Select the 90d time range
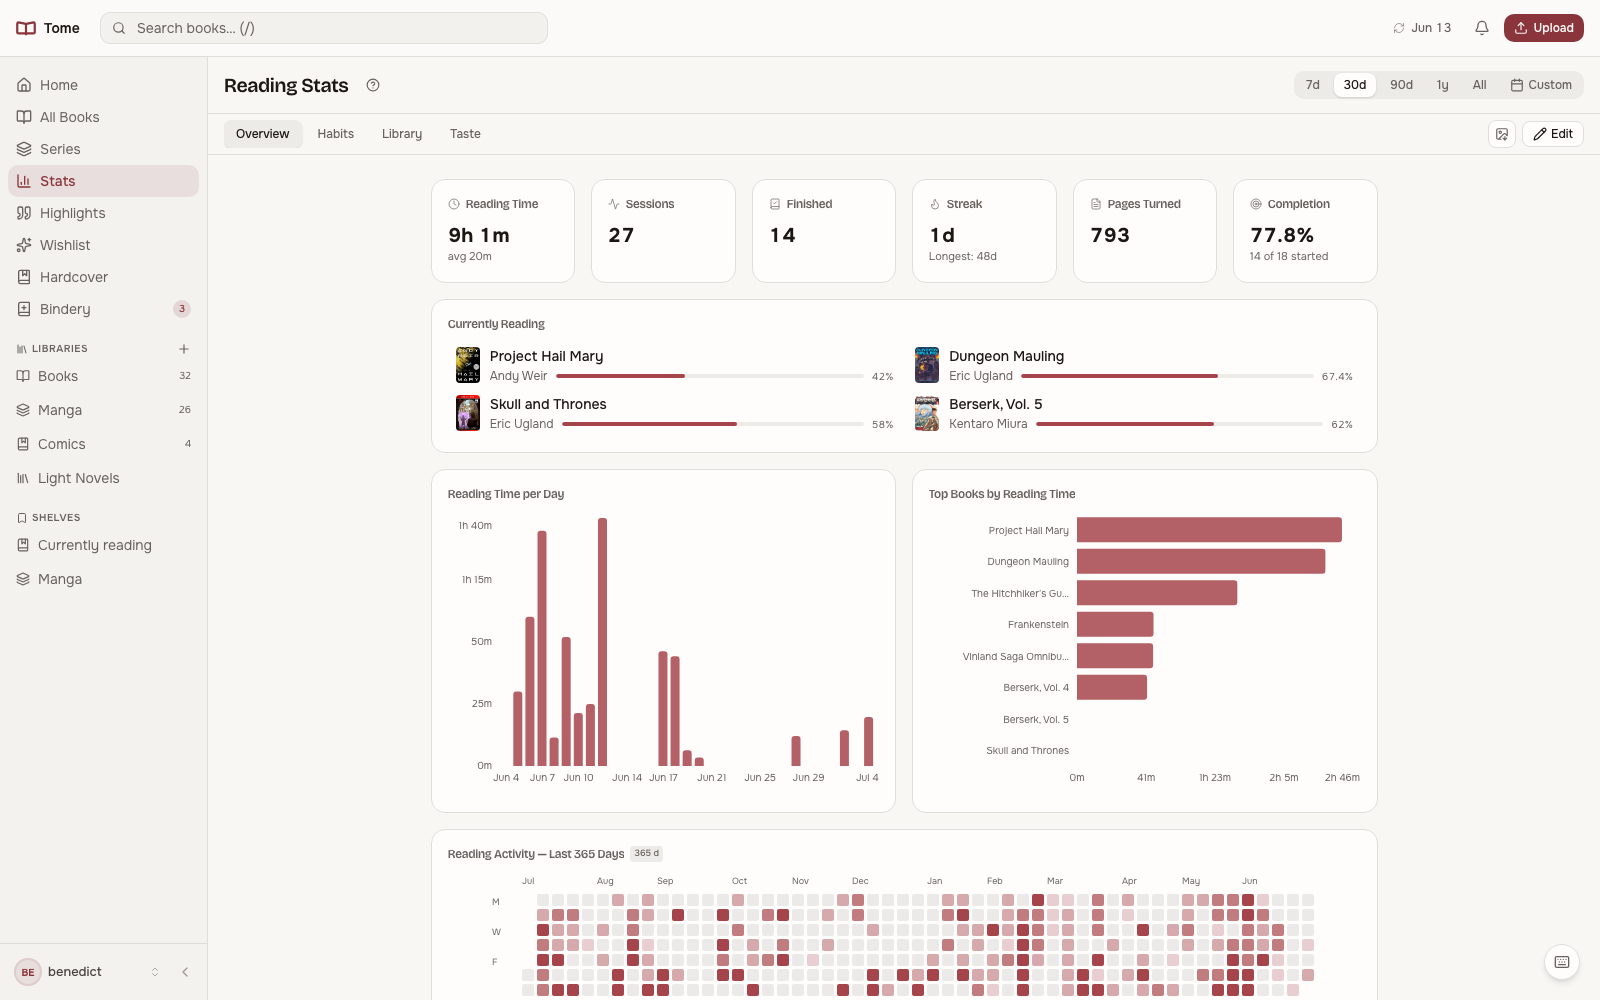The width and height of the screenshot is (1600, 1000). click(x=1402, y=85)
